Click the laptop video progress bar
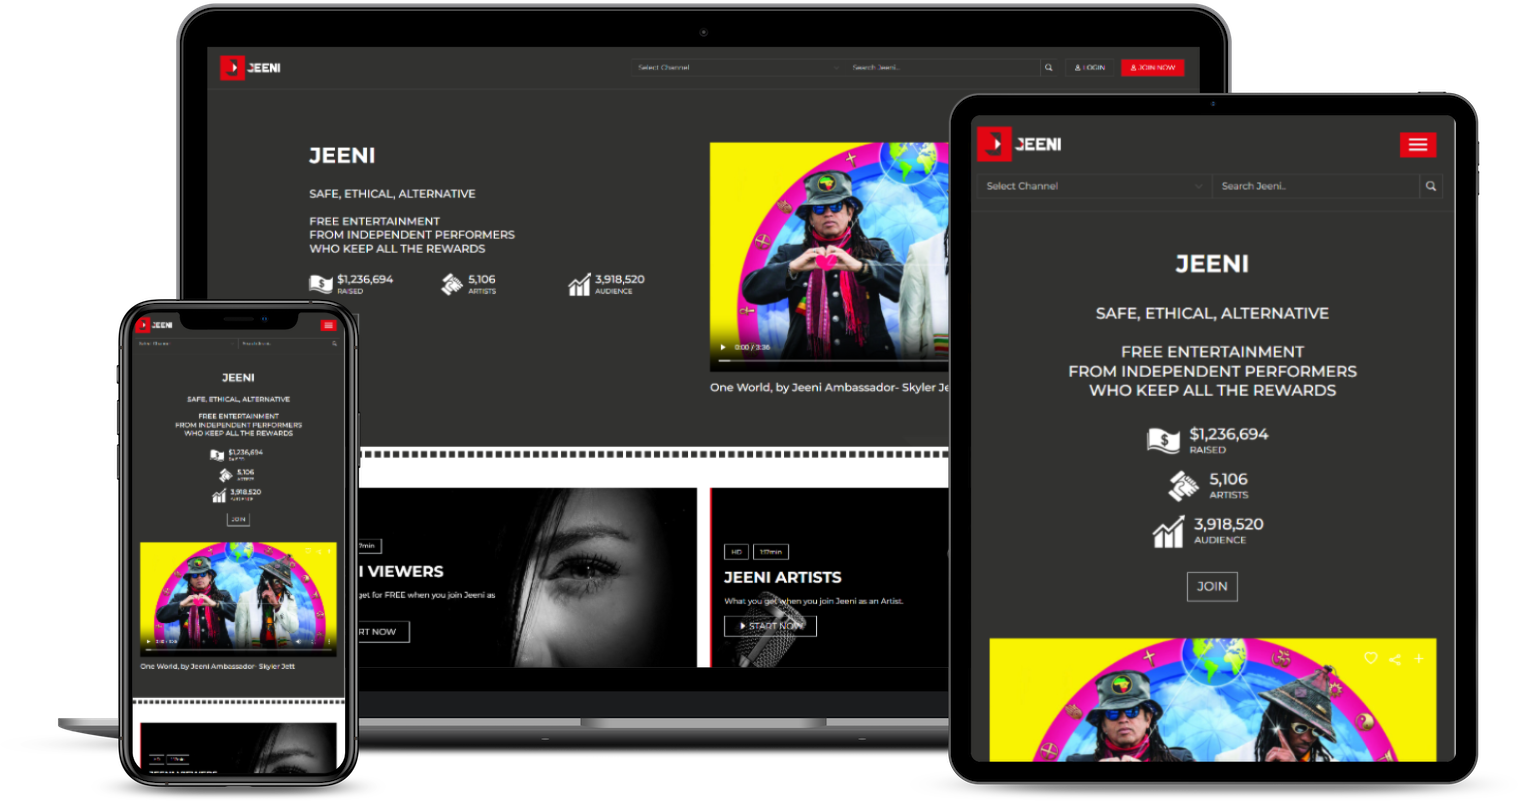The image size is (1518, 801). (x=832, y=360)
